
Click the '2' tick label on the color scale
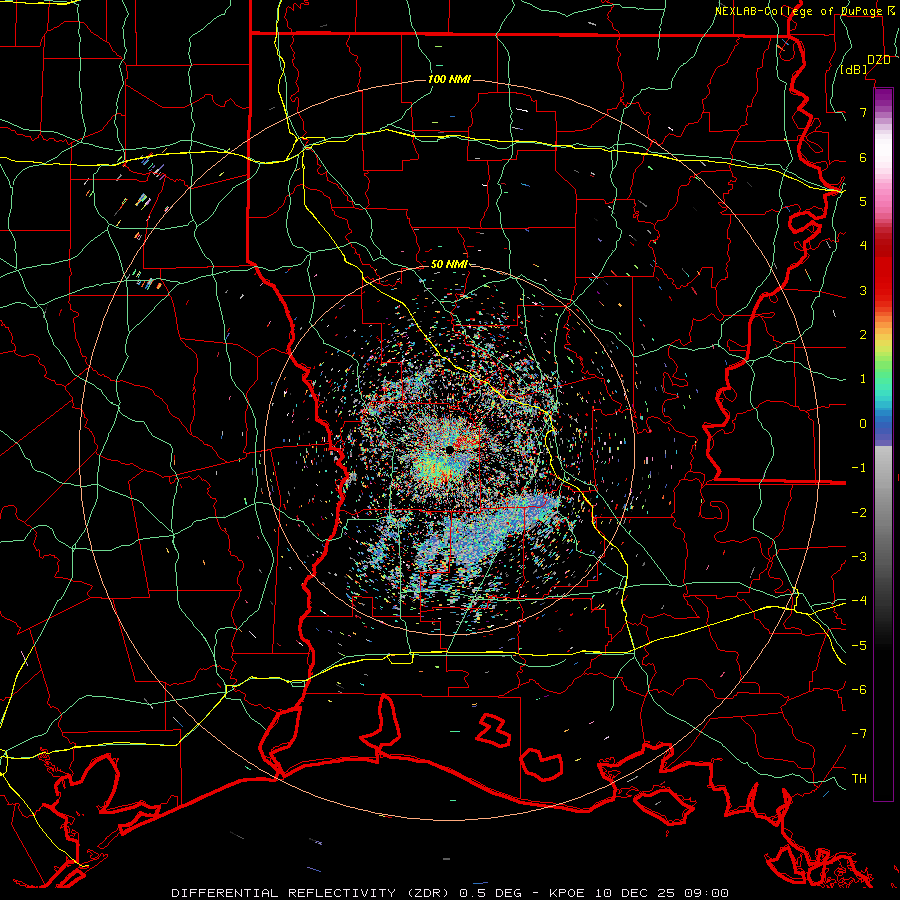coord(863,335)
